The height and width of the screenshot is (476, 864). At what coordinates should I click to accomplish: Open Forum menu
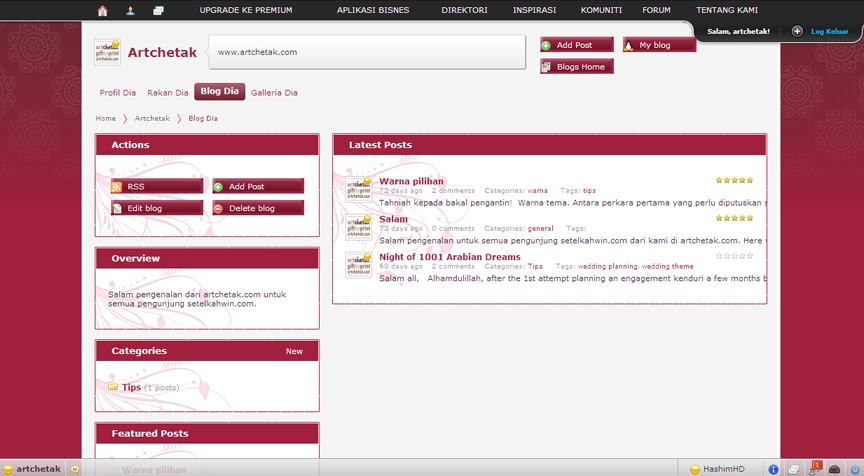tap(656, 10)
